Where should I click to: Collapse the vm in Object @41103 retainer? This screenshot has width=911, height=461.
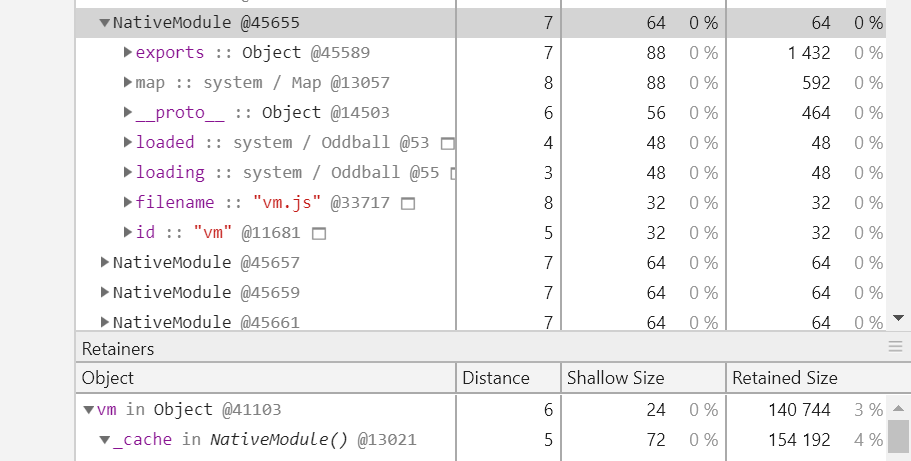coord(89,410)
